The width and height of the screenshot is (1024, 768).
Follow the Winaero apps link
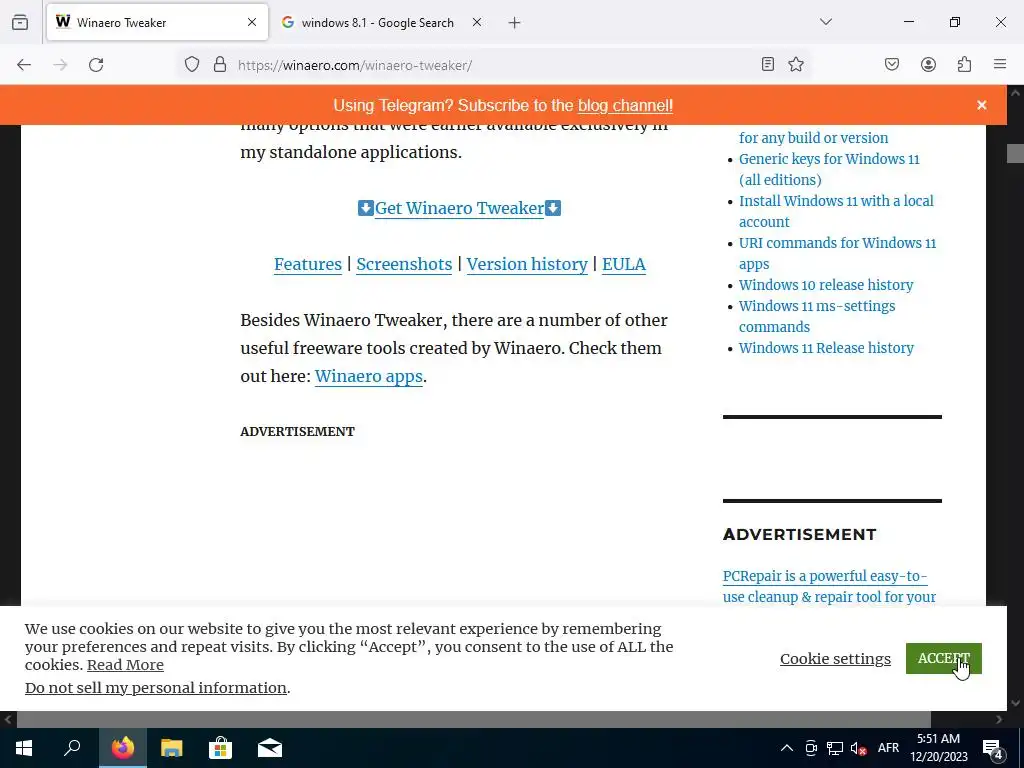(369, 377)
